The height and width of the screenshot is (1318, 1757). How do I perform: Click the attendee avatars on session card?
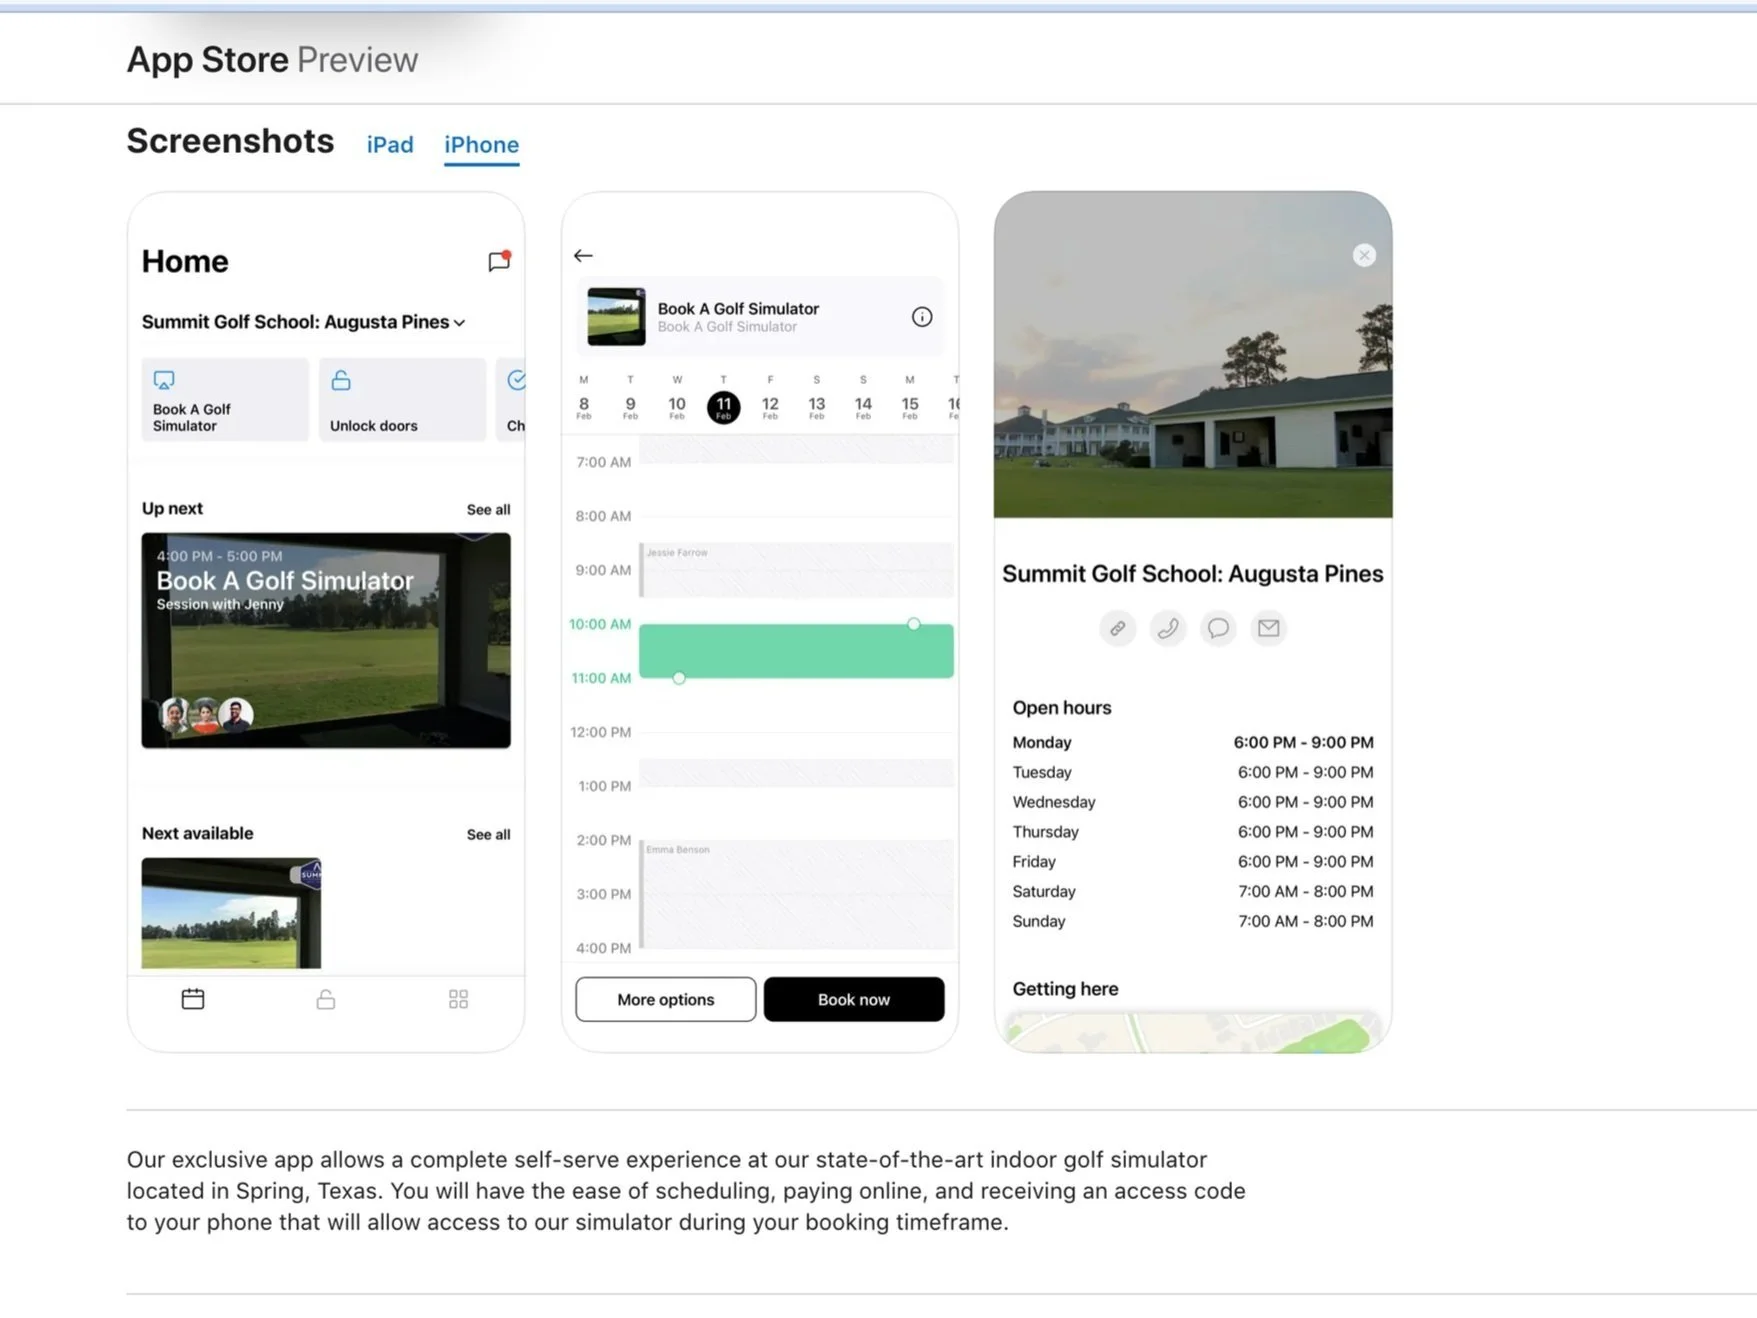point(207,714)
